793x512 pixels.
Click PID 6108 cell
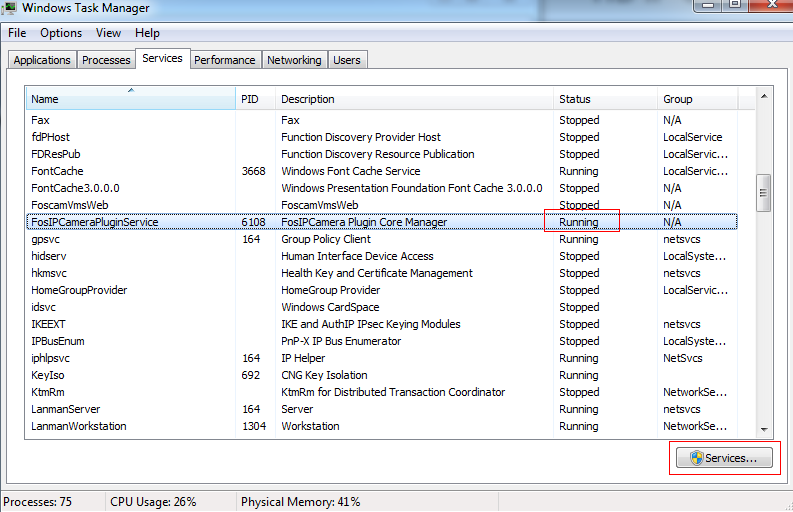(x=253, y=222)
